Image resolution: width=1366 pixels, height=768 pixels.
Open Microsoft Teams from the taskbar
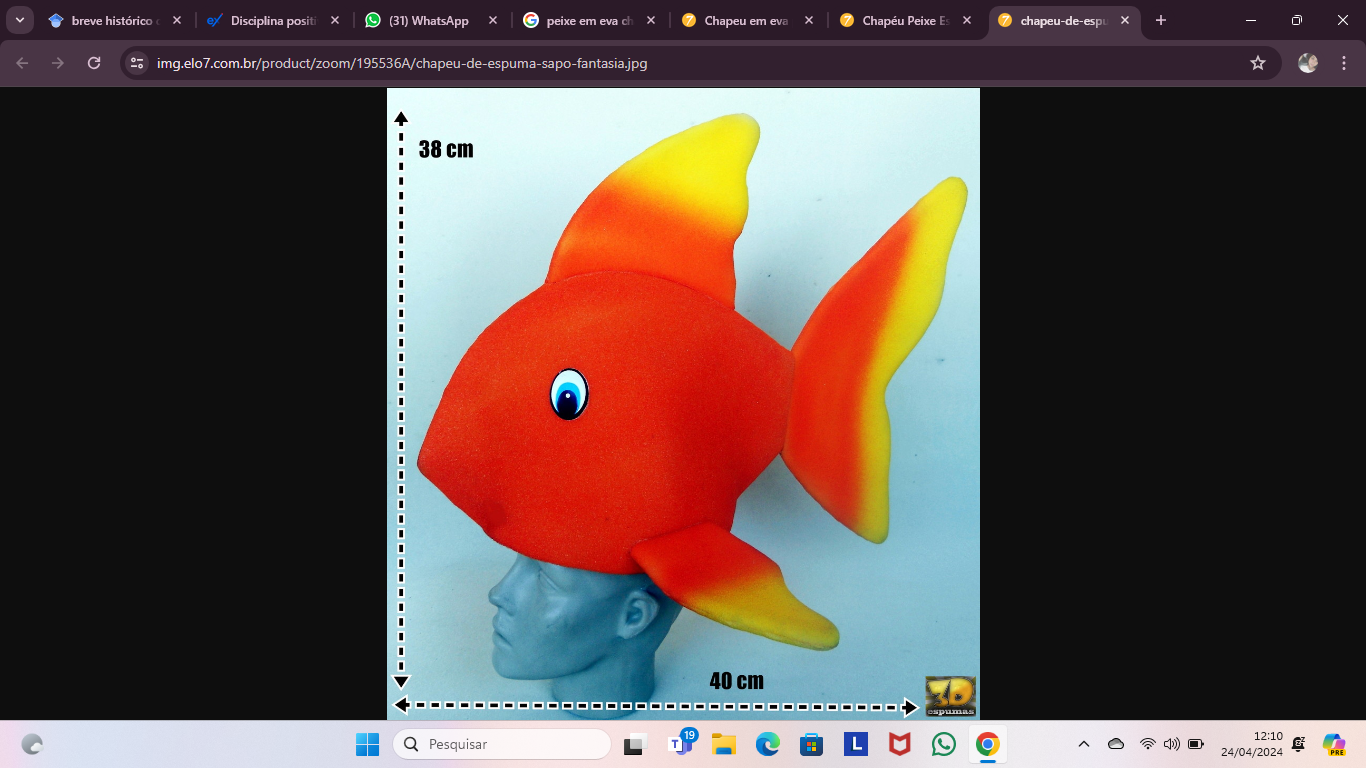point(680,744)
